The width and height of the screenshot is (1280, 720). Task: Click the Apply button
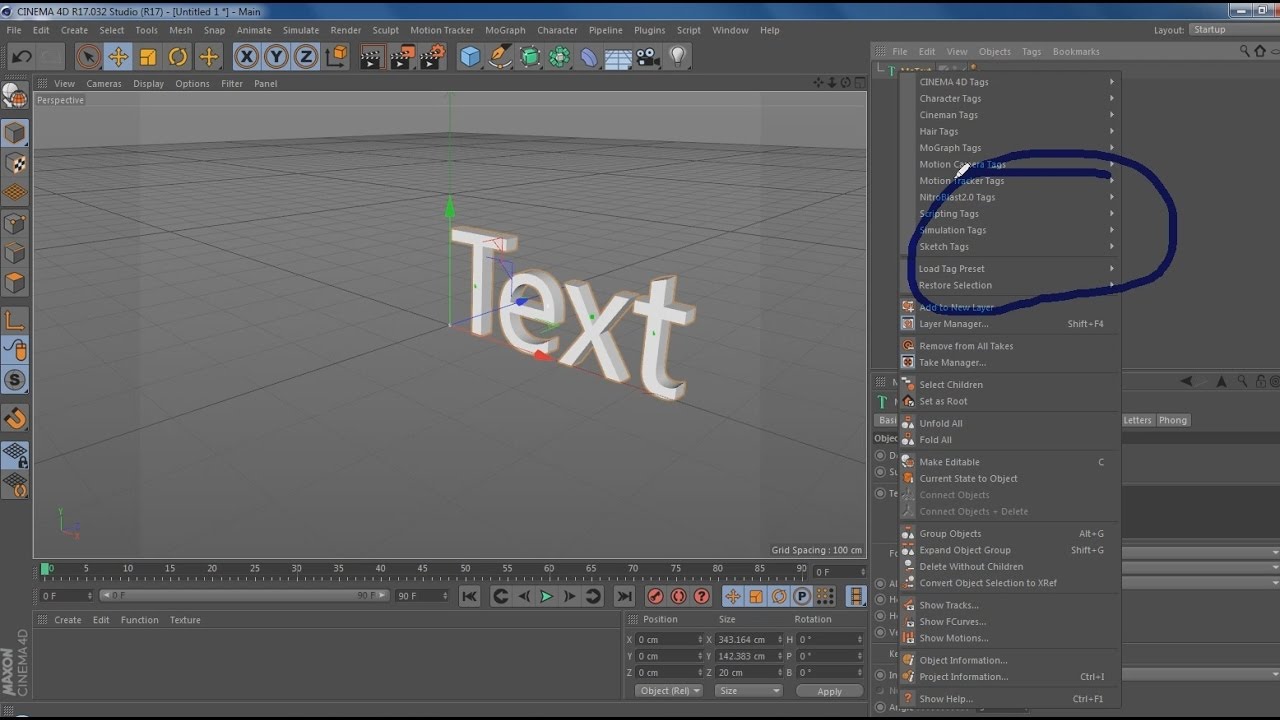(829, 691)
